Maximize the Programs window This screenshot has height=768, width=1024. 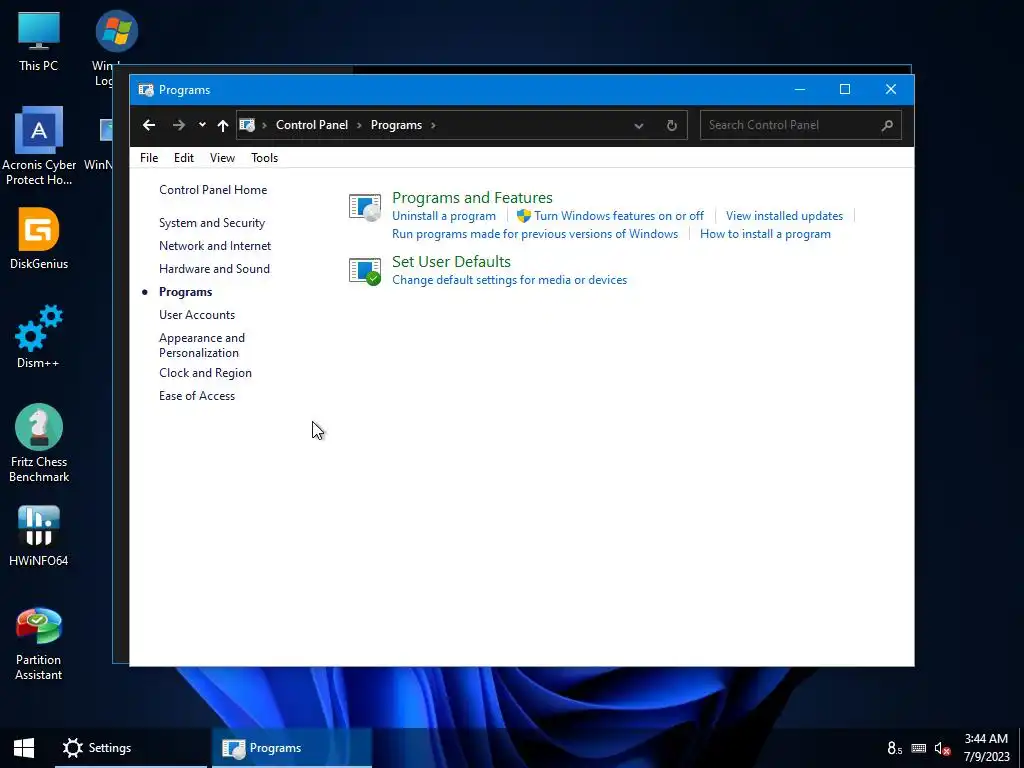click(x=844, y=89)
